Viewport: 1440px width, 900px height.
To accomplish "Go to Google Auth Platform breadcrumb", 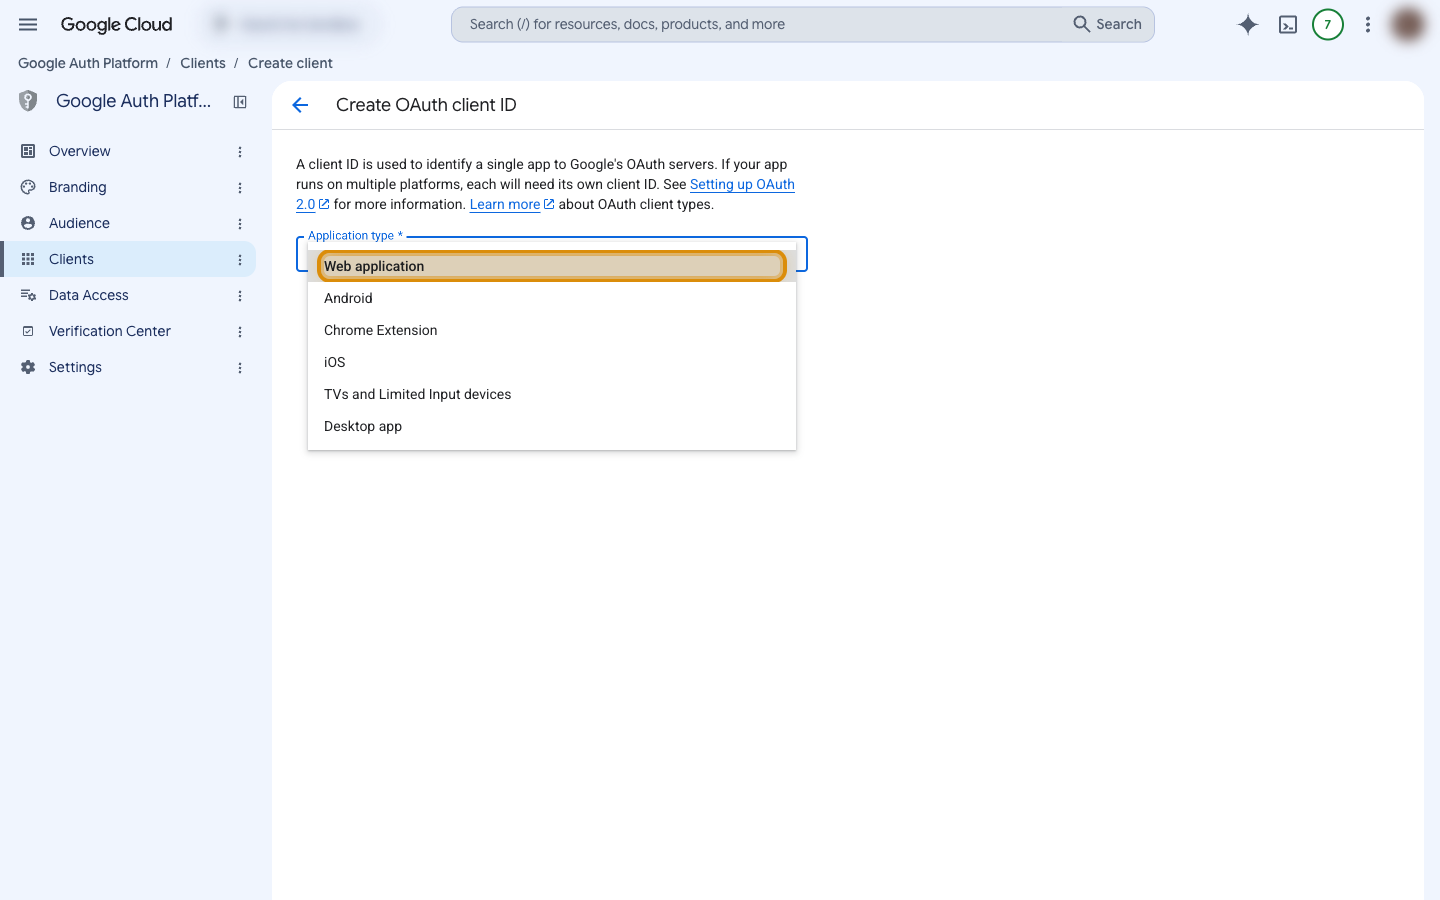I will tap(88, 63).
